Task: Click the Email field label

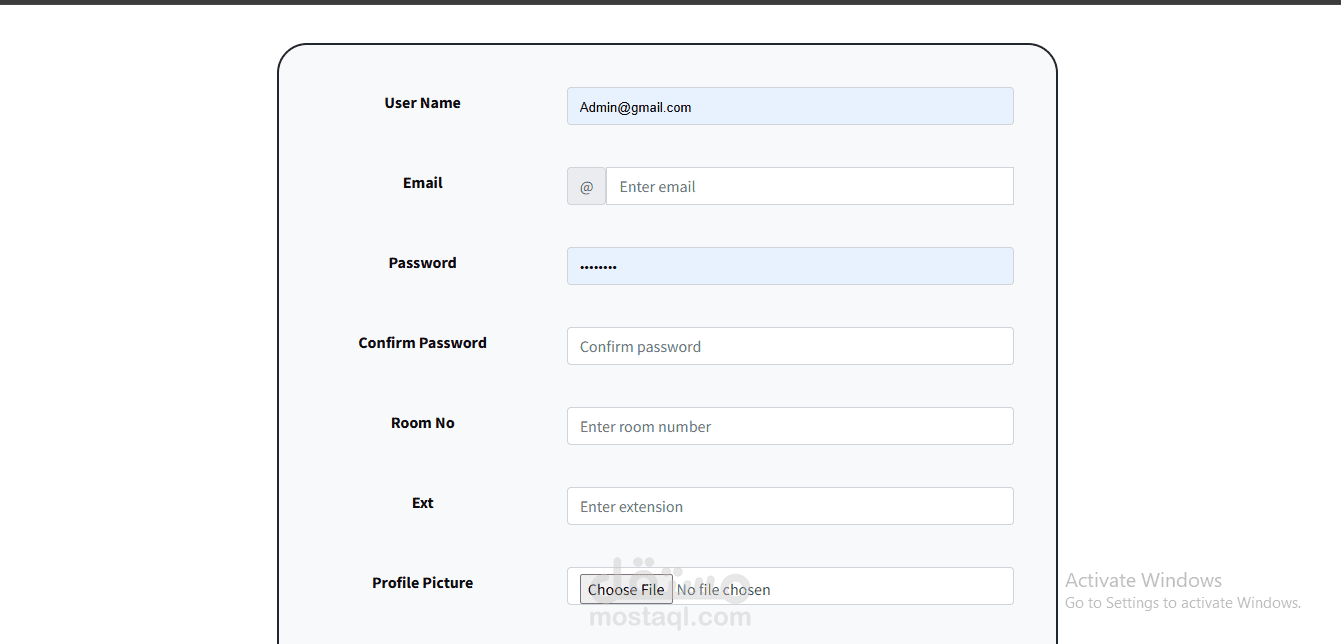Action: point(422,183)
